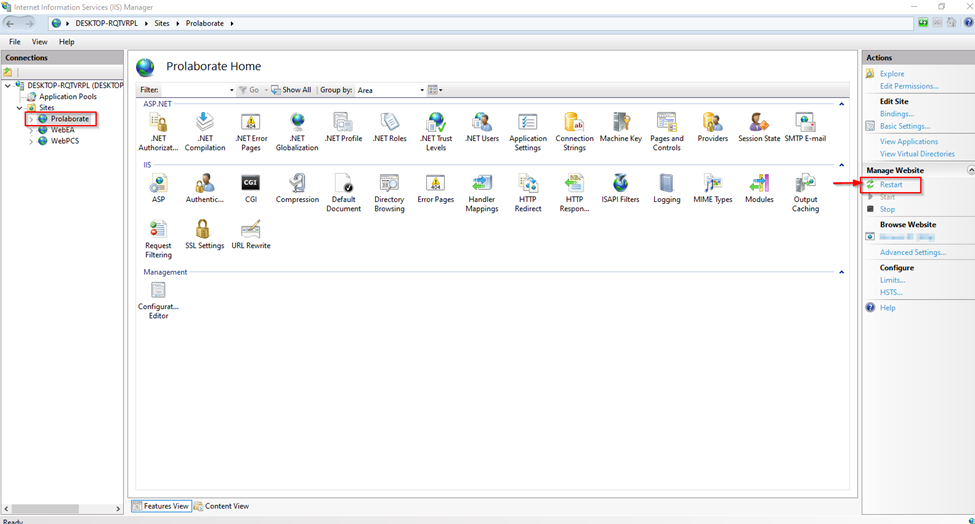This screenshot has height=524, width=975.
Task: Collapse the IIS group section
Action: (841, 165)
